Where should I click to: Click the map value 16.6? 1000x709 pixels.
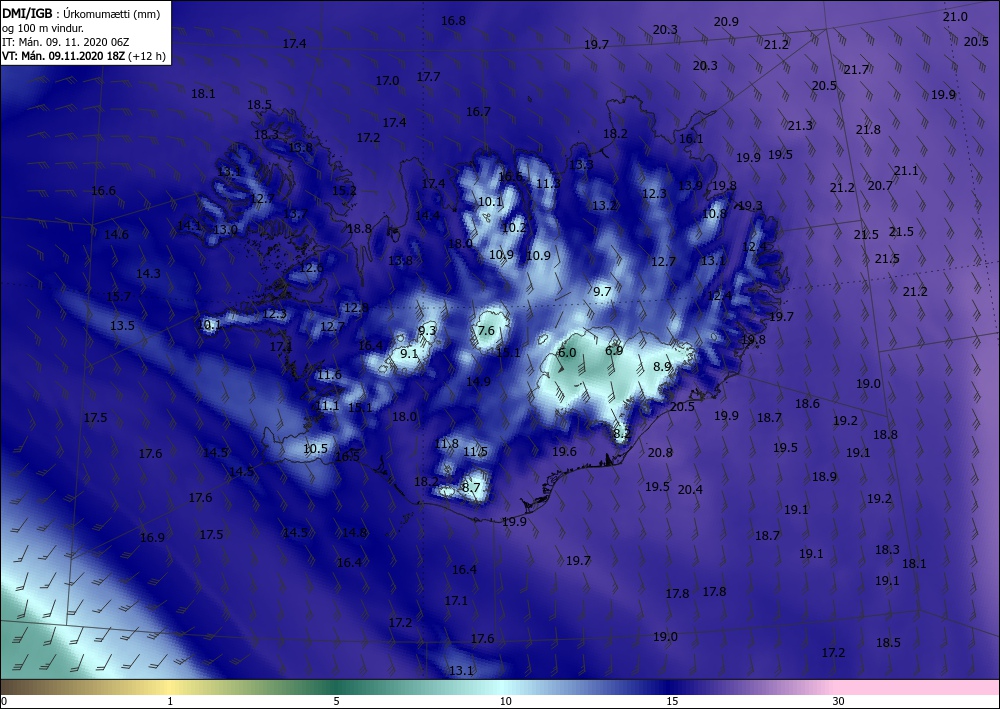point(103,191)
